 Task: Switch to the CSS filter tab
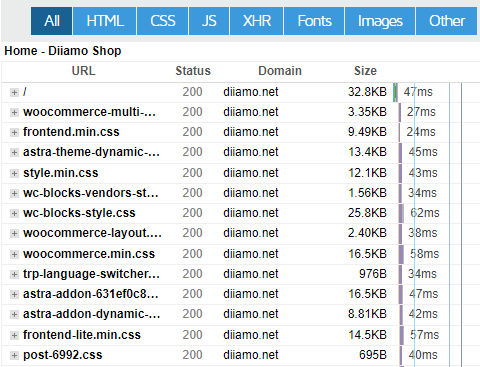(163, 21)
